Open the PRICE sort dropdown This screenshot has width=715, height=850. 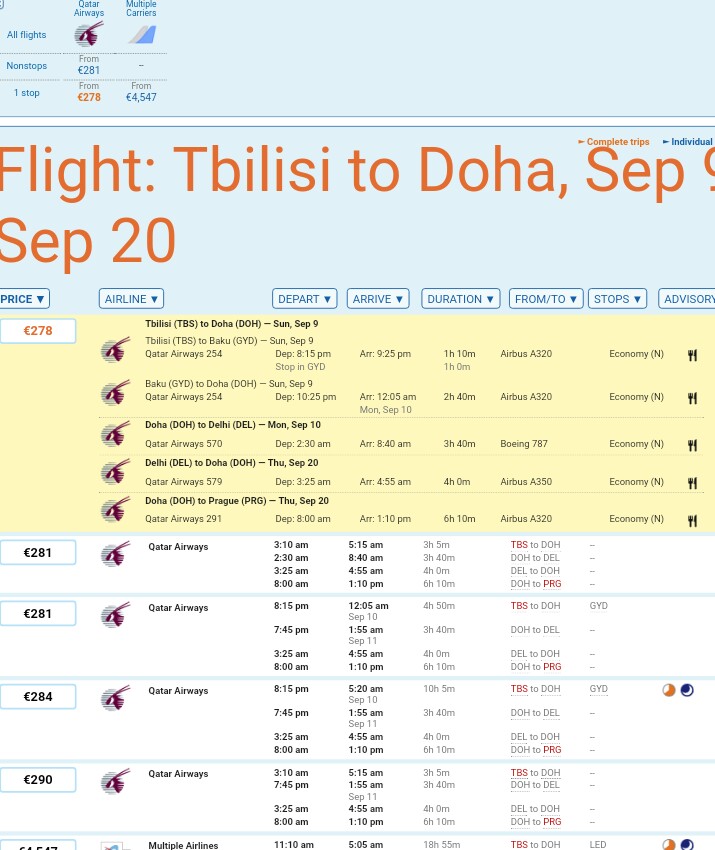(x=24, y=299)
